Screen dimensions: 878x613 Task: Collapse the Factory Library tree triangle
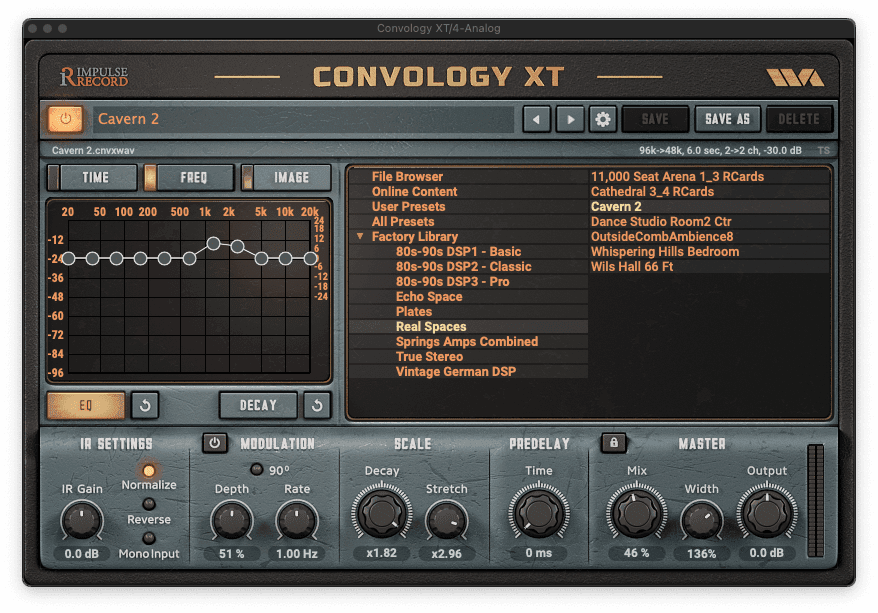tap(360, 236)
